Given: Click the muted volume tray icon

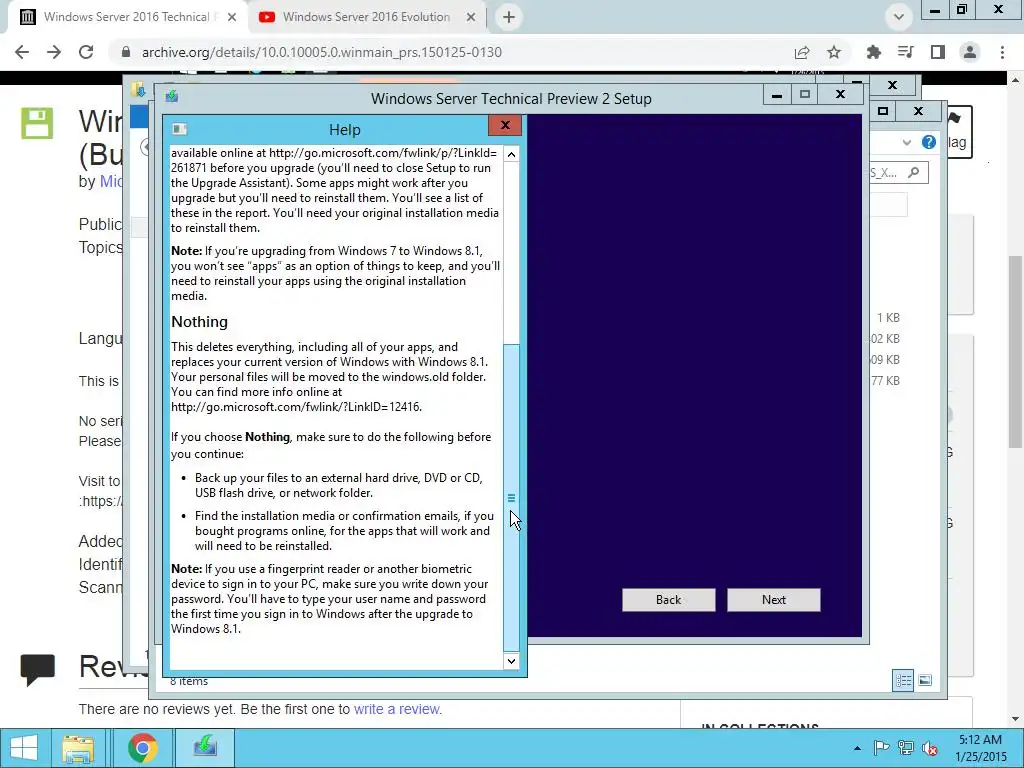Looking at the screenshot, I should point(929,748).
